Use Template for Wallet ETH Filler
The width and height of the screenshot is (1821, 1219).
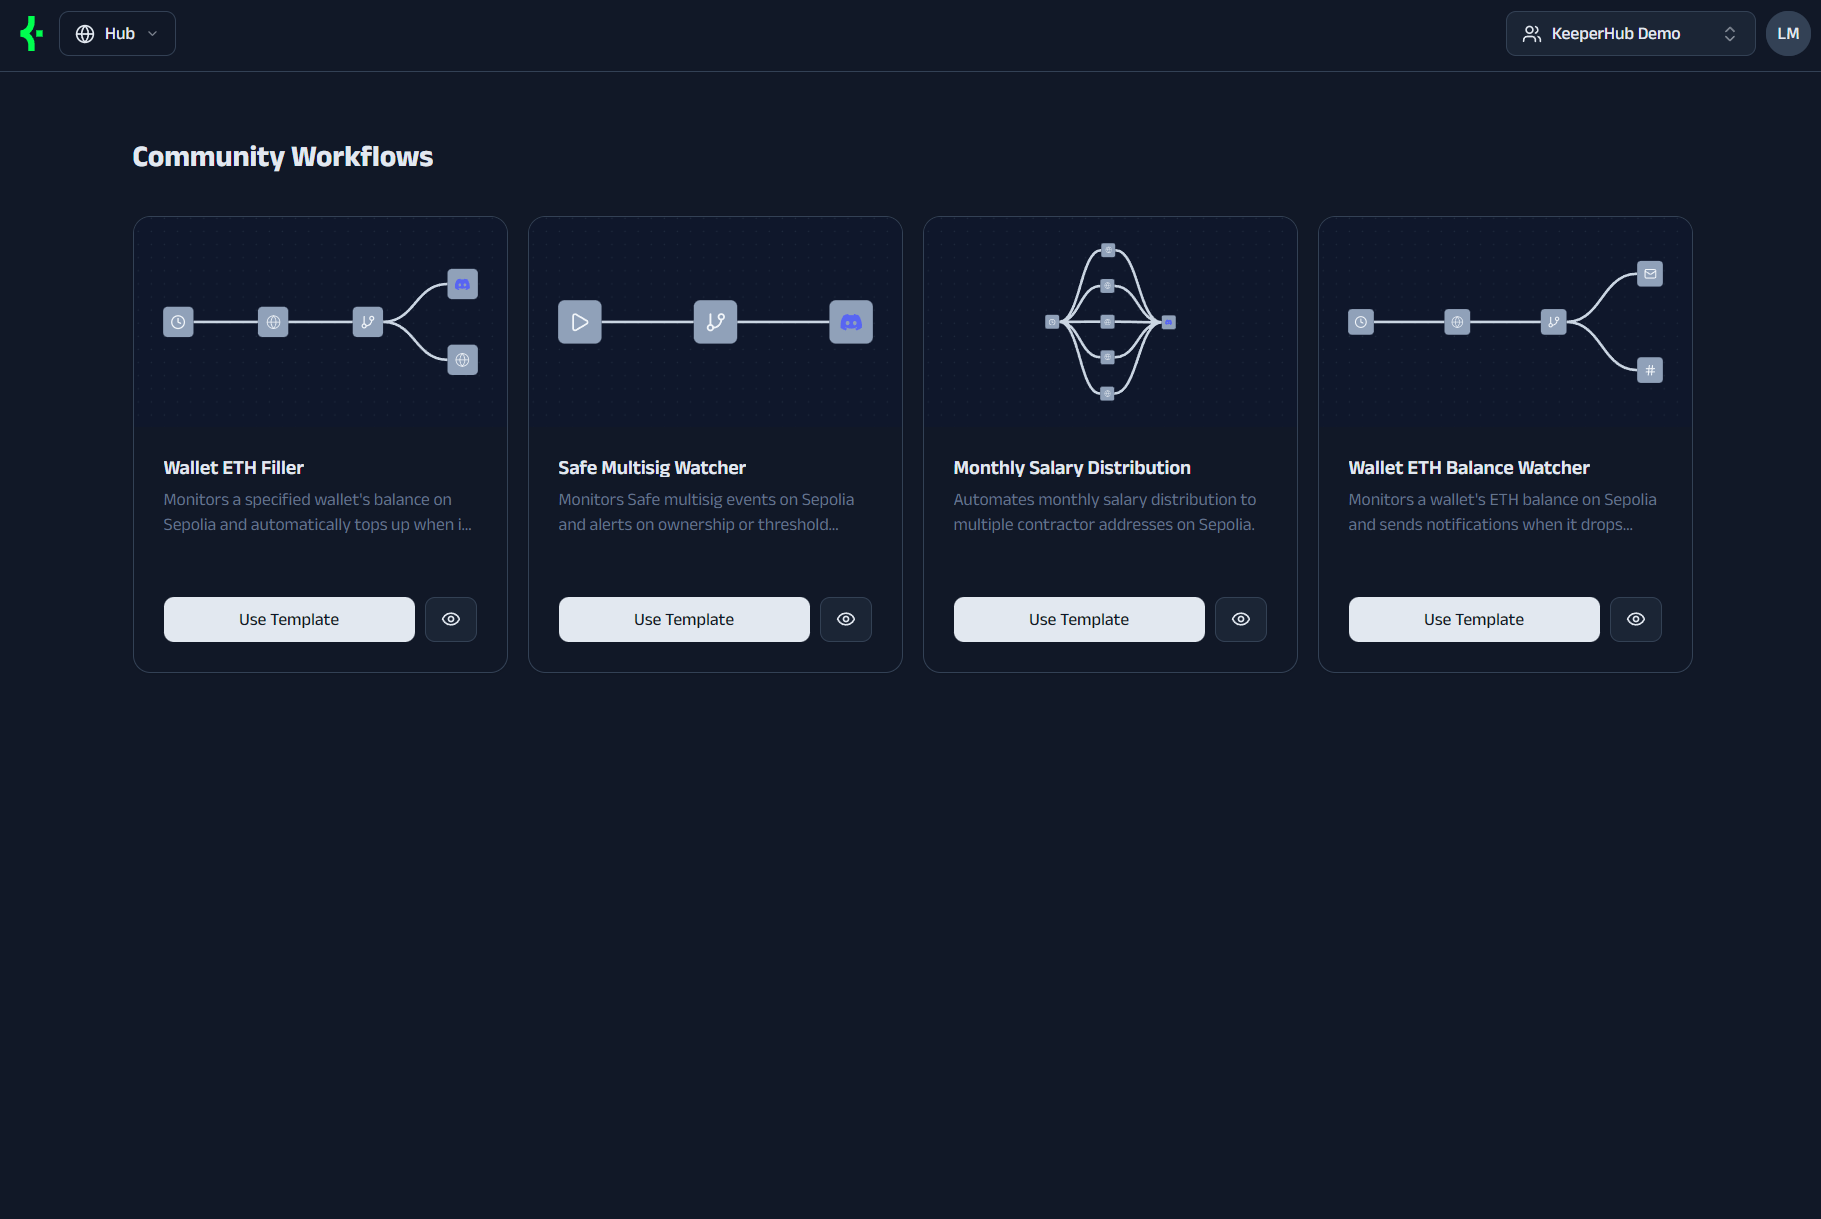pyautogui.click(x=288, y=619)
